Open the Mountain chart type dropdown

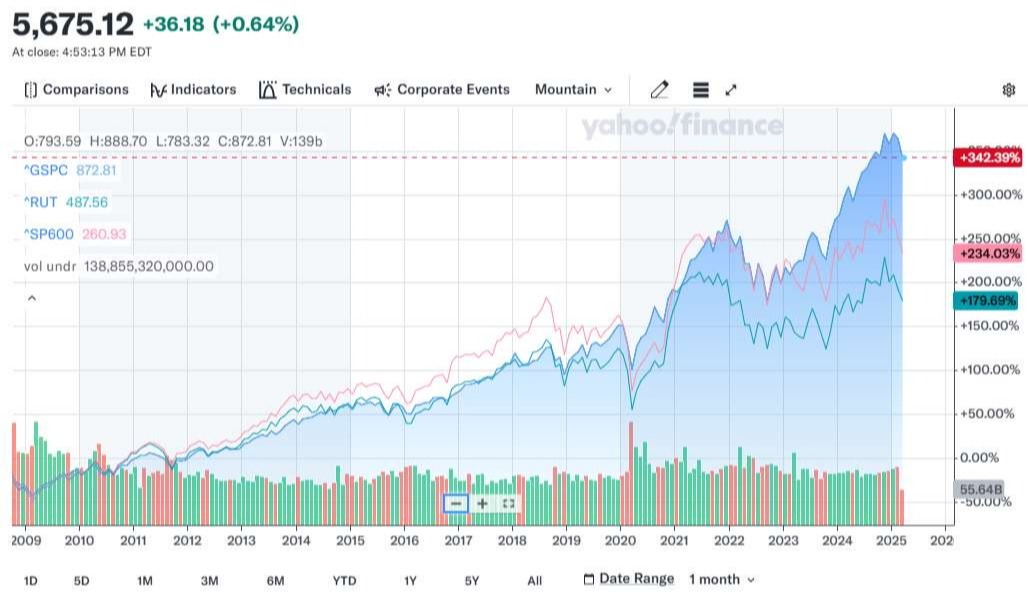point(573,90)
